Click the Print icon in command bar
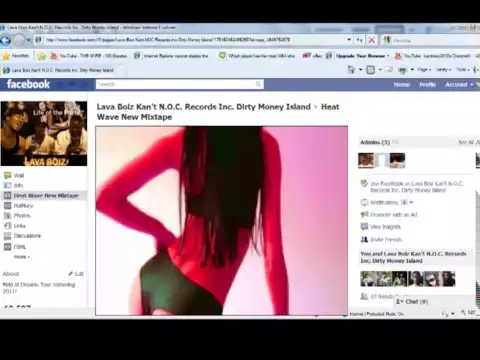 pos(403,70)
